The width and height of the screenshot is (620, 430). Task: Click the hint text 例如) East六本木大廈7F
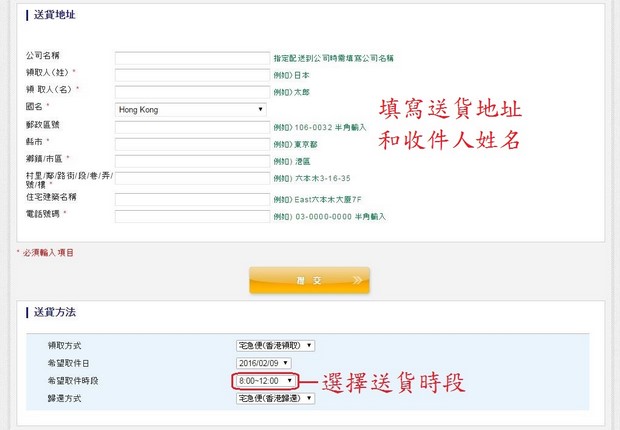[318, 199]
